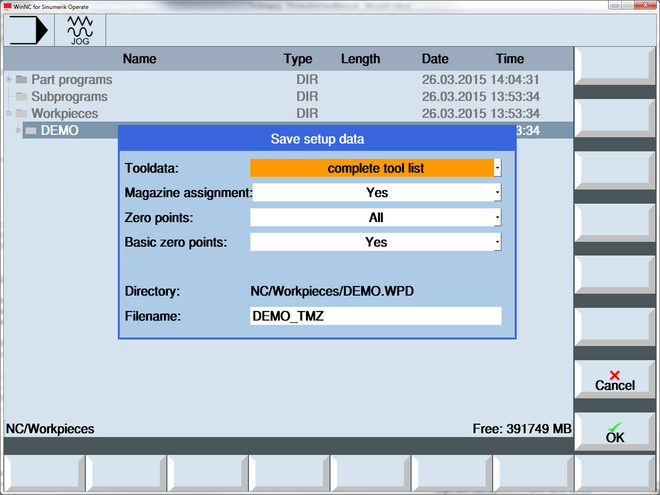Click the red X Cancel softkey
This screenshot has width=660, height=495.
(x=614, y=379)
